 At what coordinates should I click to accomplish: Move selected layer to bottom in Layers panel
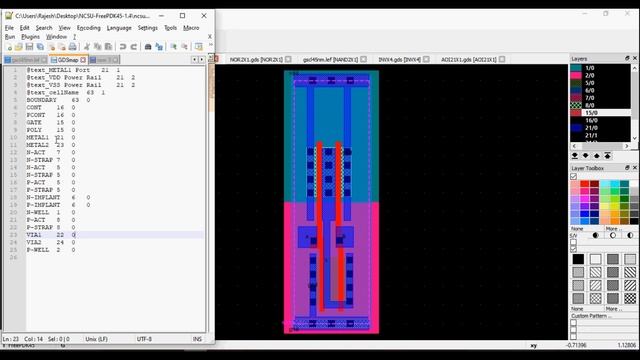point(575,156)
